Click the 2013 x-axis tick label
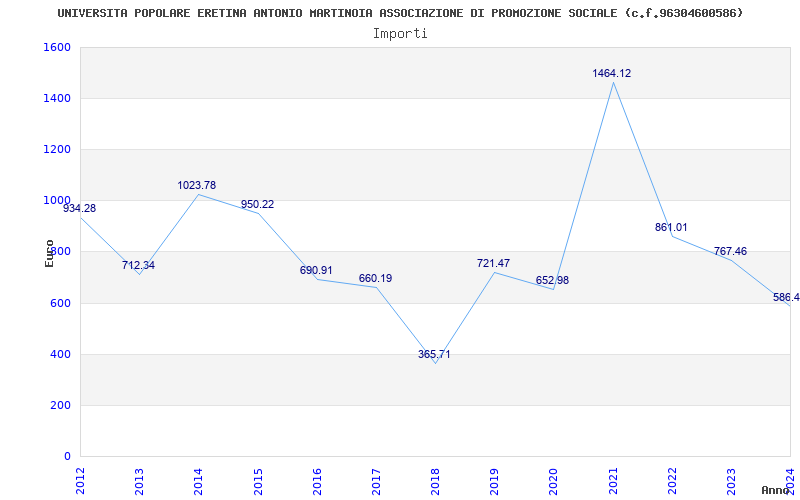 tap(139, 481)
